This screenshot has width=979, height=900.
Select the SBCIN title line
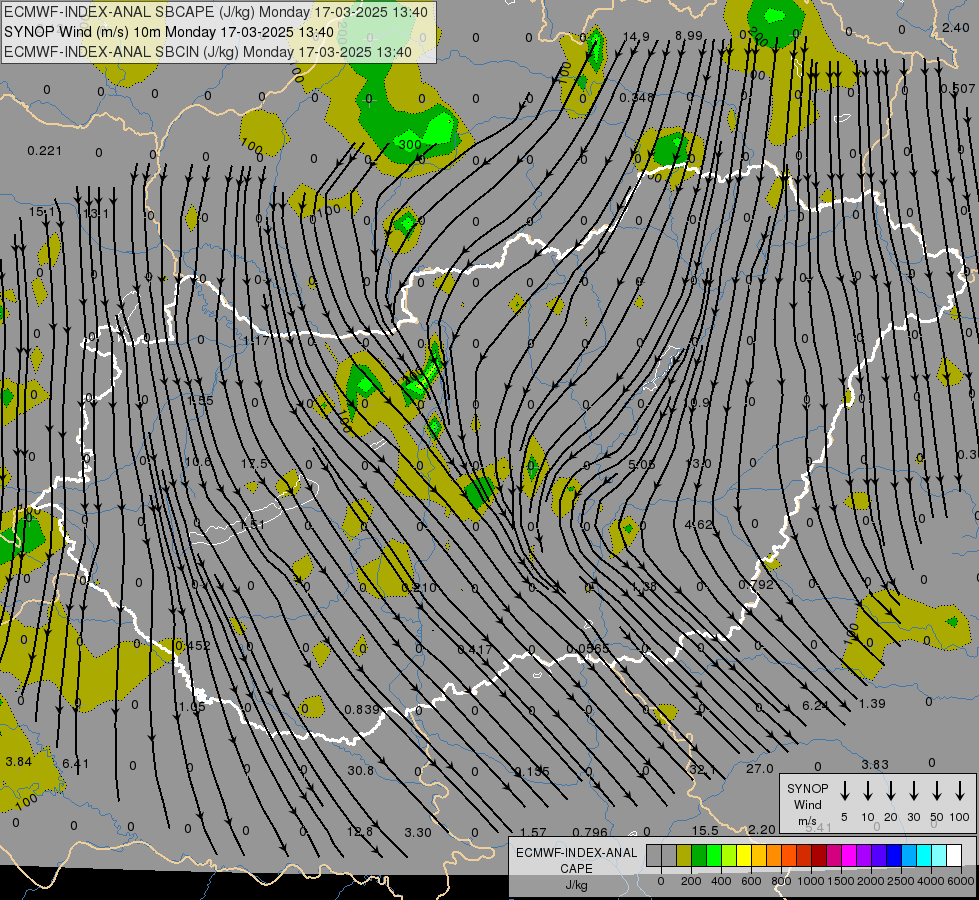[x=208, y=52]
